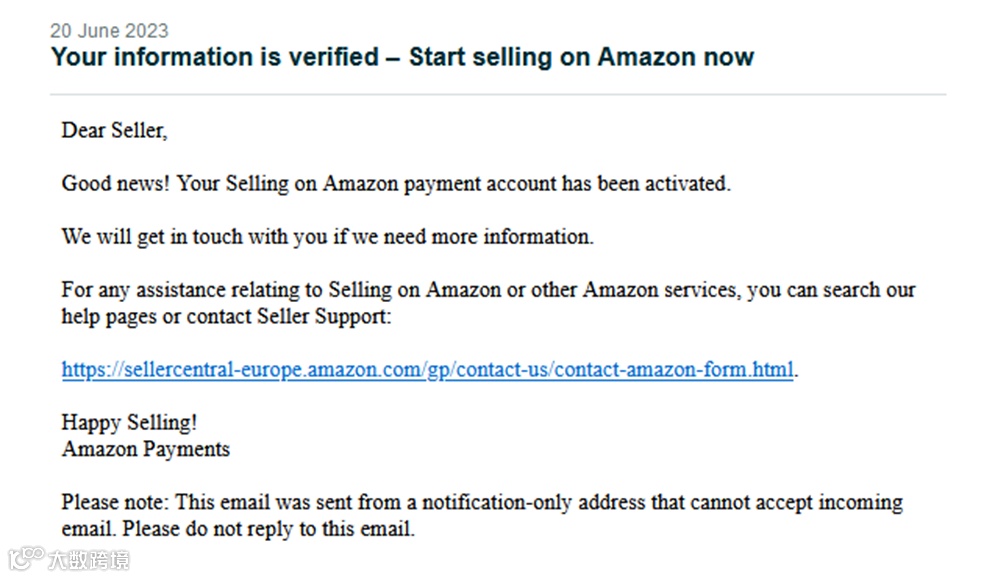This screenshot has height=578, width=995.
Task: Open the sellercentral-europe contact form link
Action: tap(428, 370)
